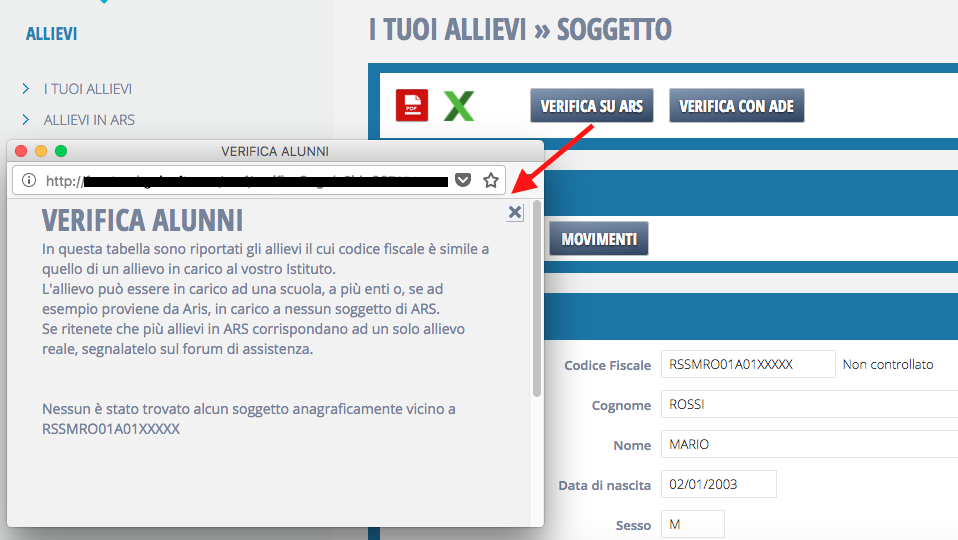Click the Data di nascita field
This screenshot has width=958, height=540.
tap(718, 485)
